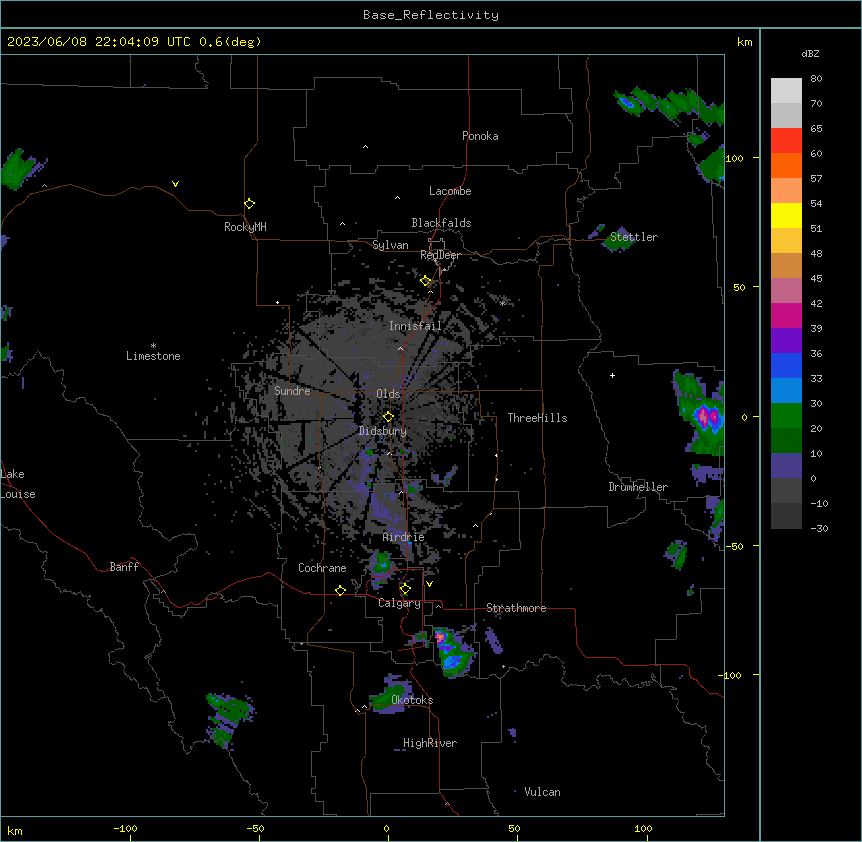Viewport: 862px width, 842px height.
Task: Click the strong storm cell southeast of Calgary
Action: tap(452, 653)
